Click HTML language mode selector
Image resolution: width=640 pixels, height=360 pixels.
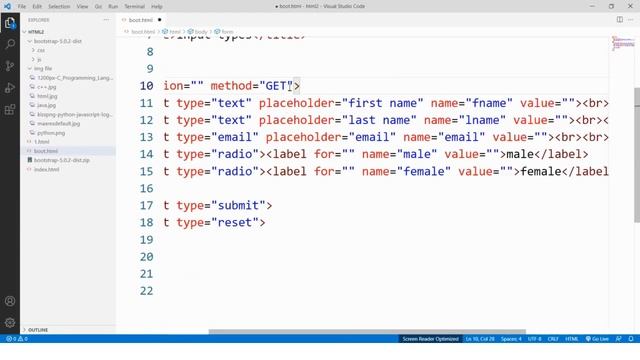tap(571, 339)
